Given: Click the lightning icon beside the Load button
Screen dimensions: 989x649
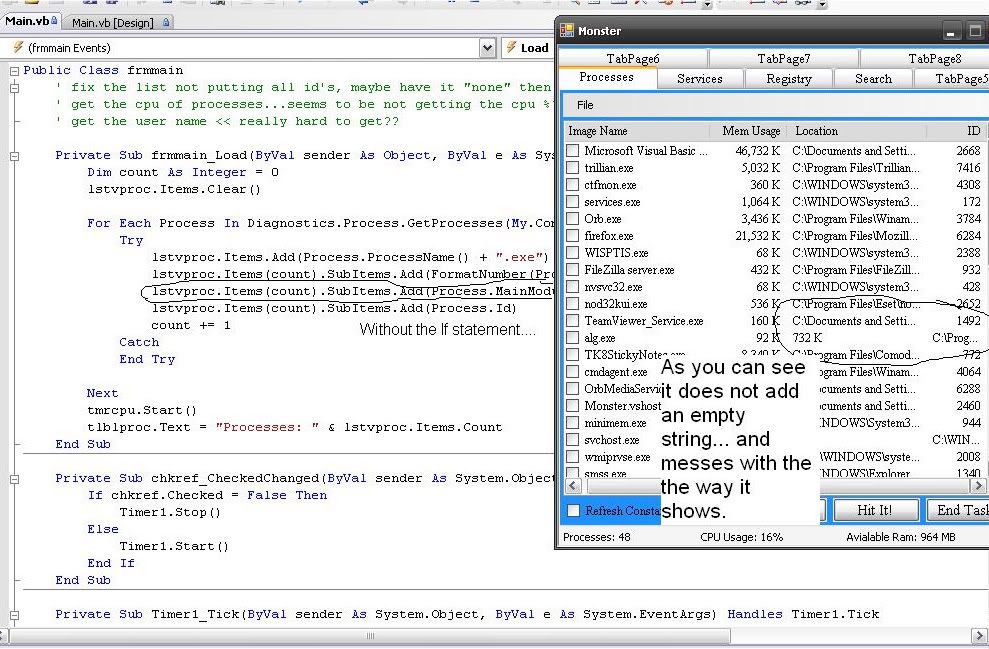Looking at the screenshot, I should pos(512,48).
